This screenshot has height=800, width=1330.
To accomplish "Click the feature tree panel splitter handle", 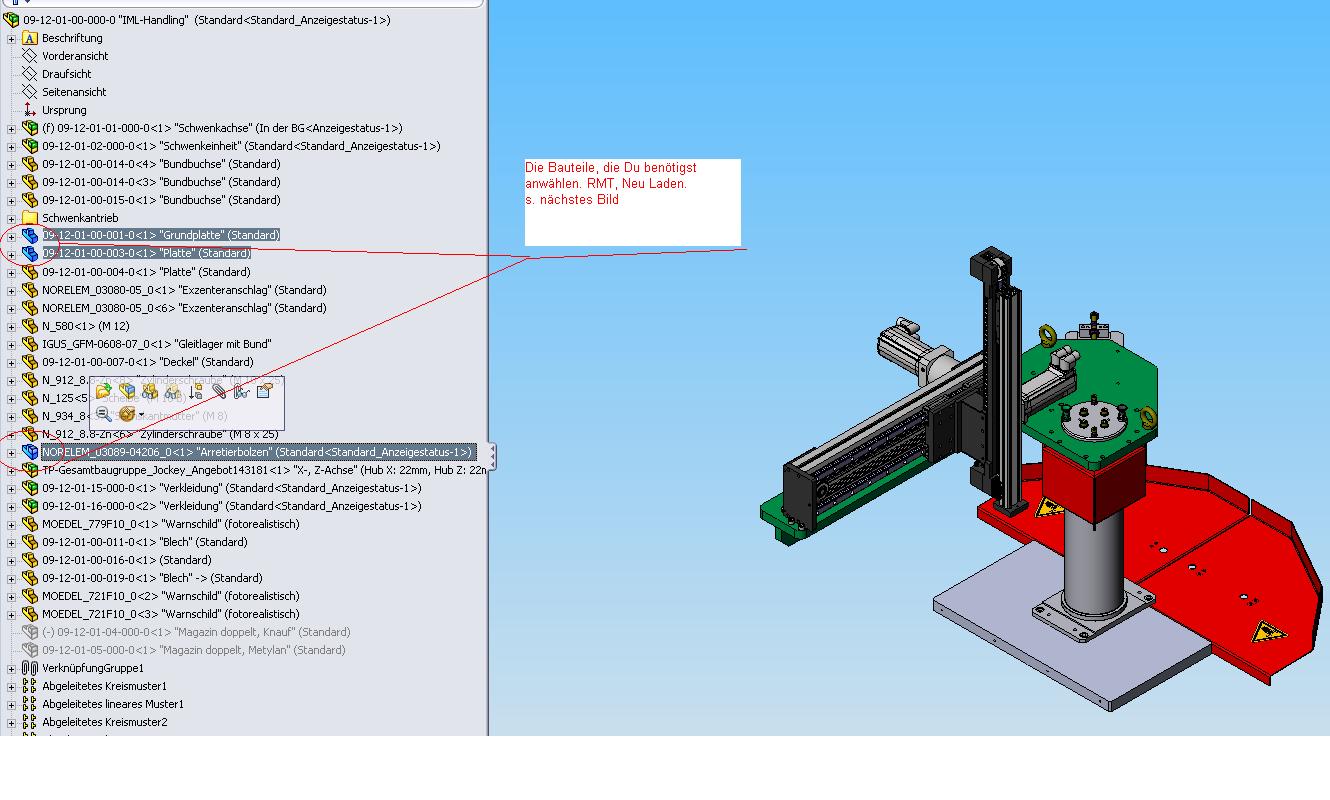I will (x=492, y=455).
